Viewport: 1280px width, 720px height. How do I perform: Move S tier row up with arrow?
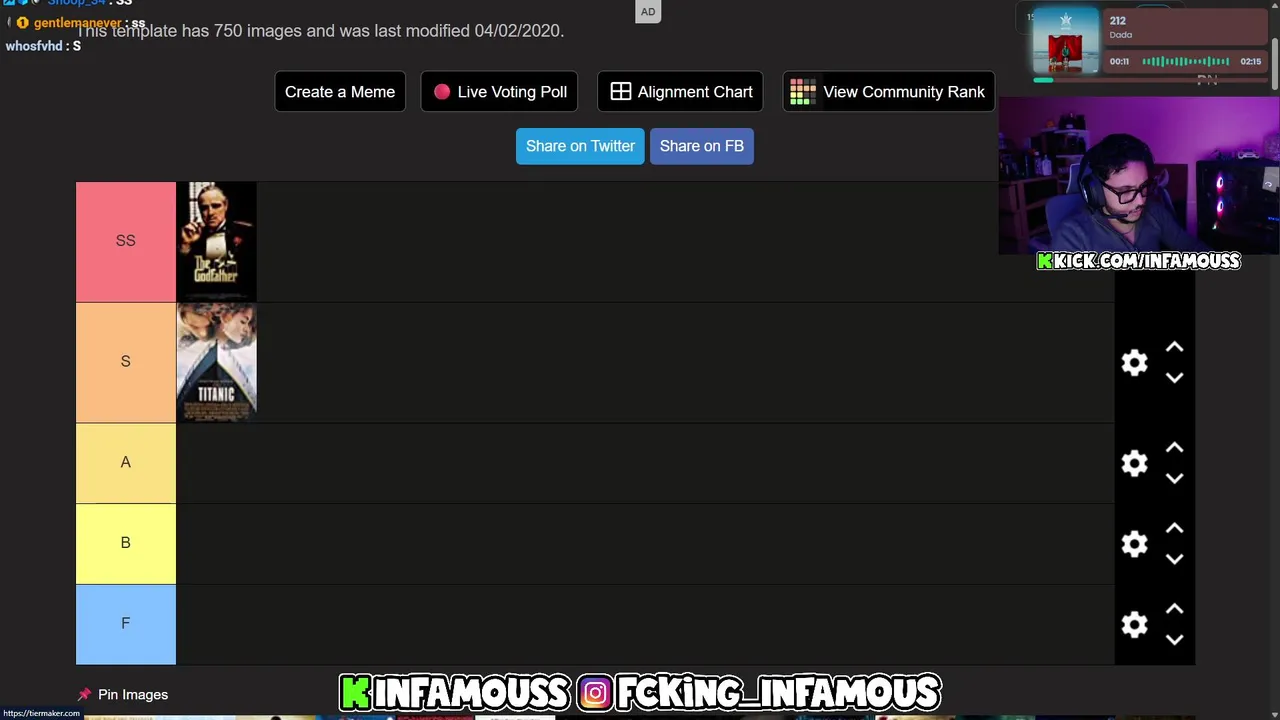[x=1175, y=348]
